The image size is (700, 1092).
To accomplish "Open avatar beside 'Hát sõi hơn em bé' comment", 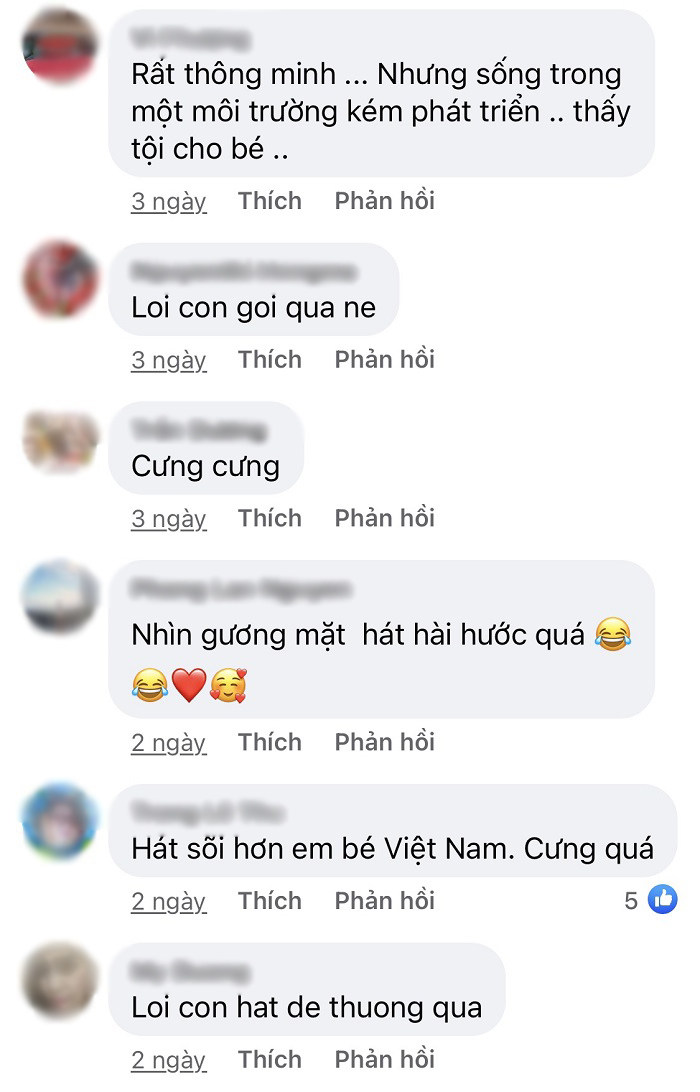I will (x=61, y=821).
